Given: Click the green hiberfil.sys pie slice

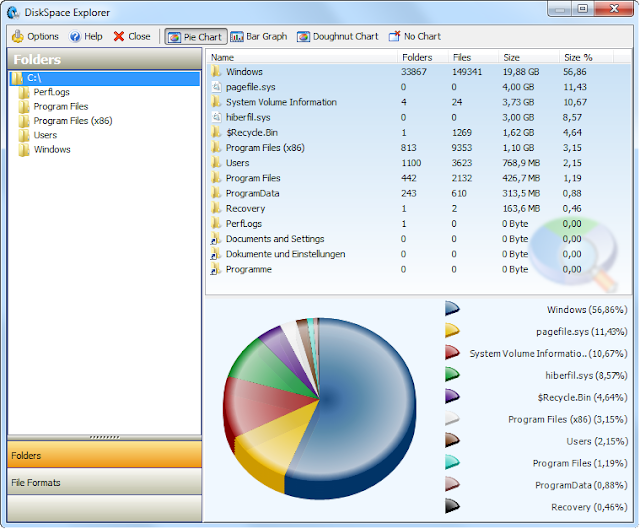Looking at the screenshot, I should tap(269, 367).
